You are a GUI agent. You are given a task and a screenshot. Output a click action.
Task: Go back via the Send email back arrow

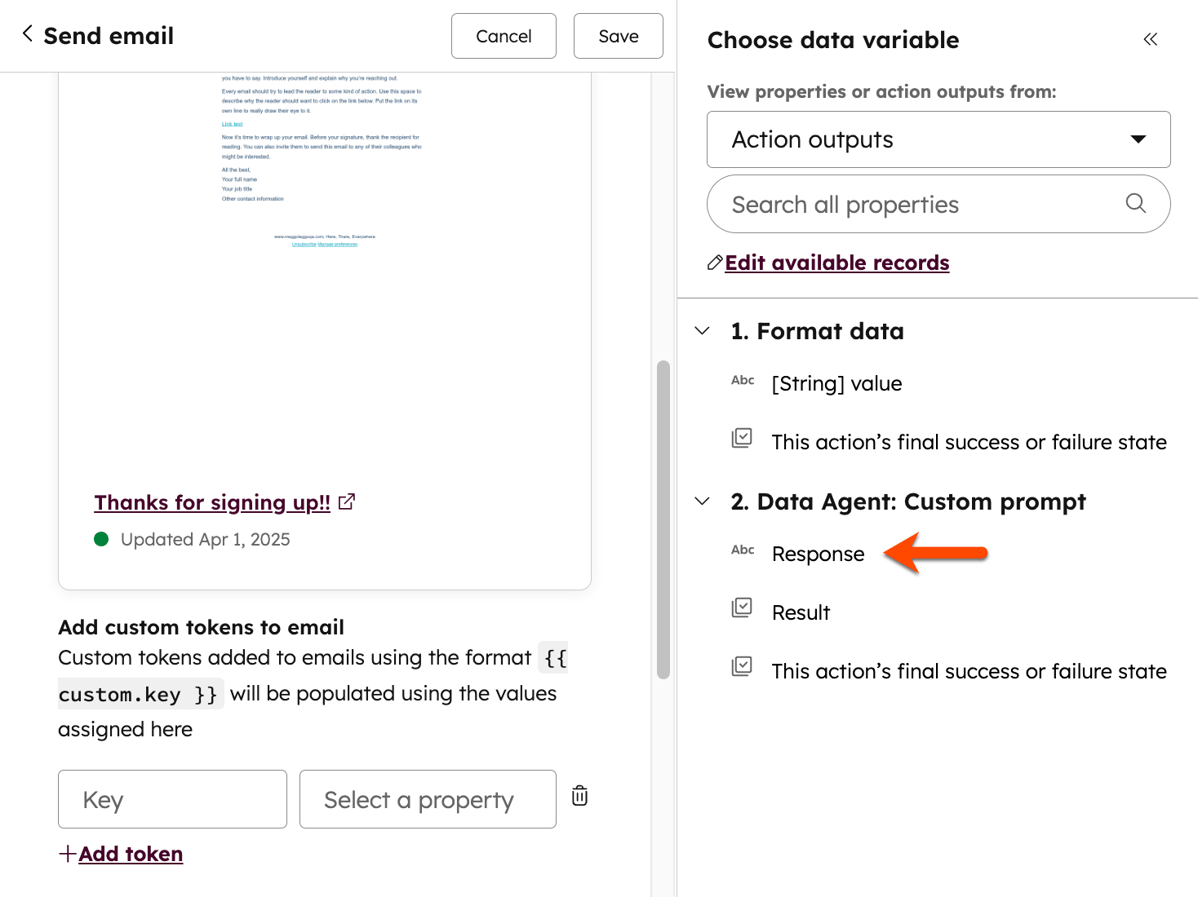coord(24,35)
